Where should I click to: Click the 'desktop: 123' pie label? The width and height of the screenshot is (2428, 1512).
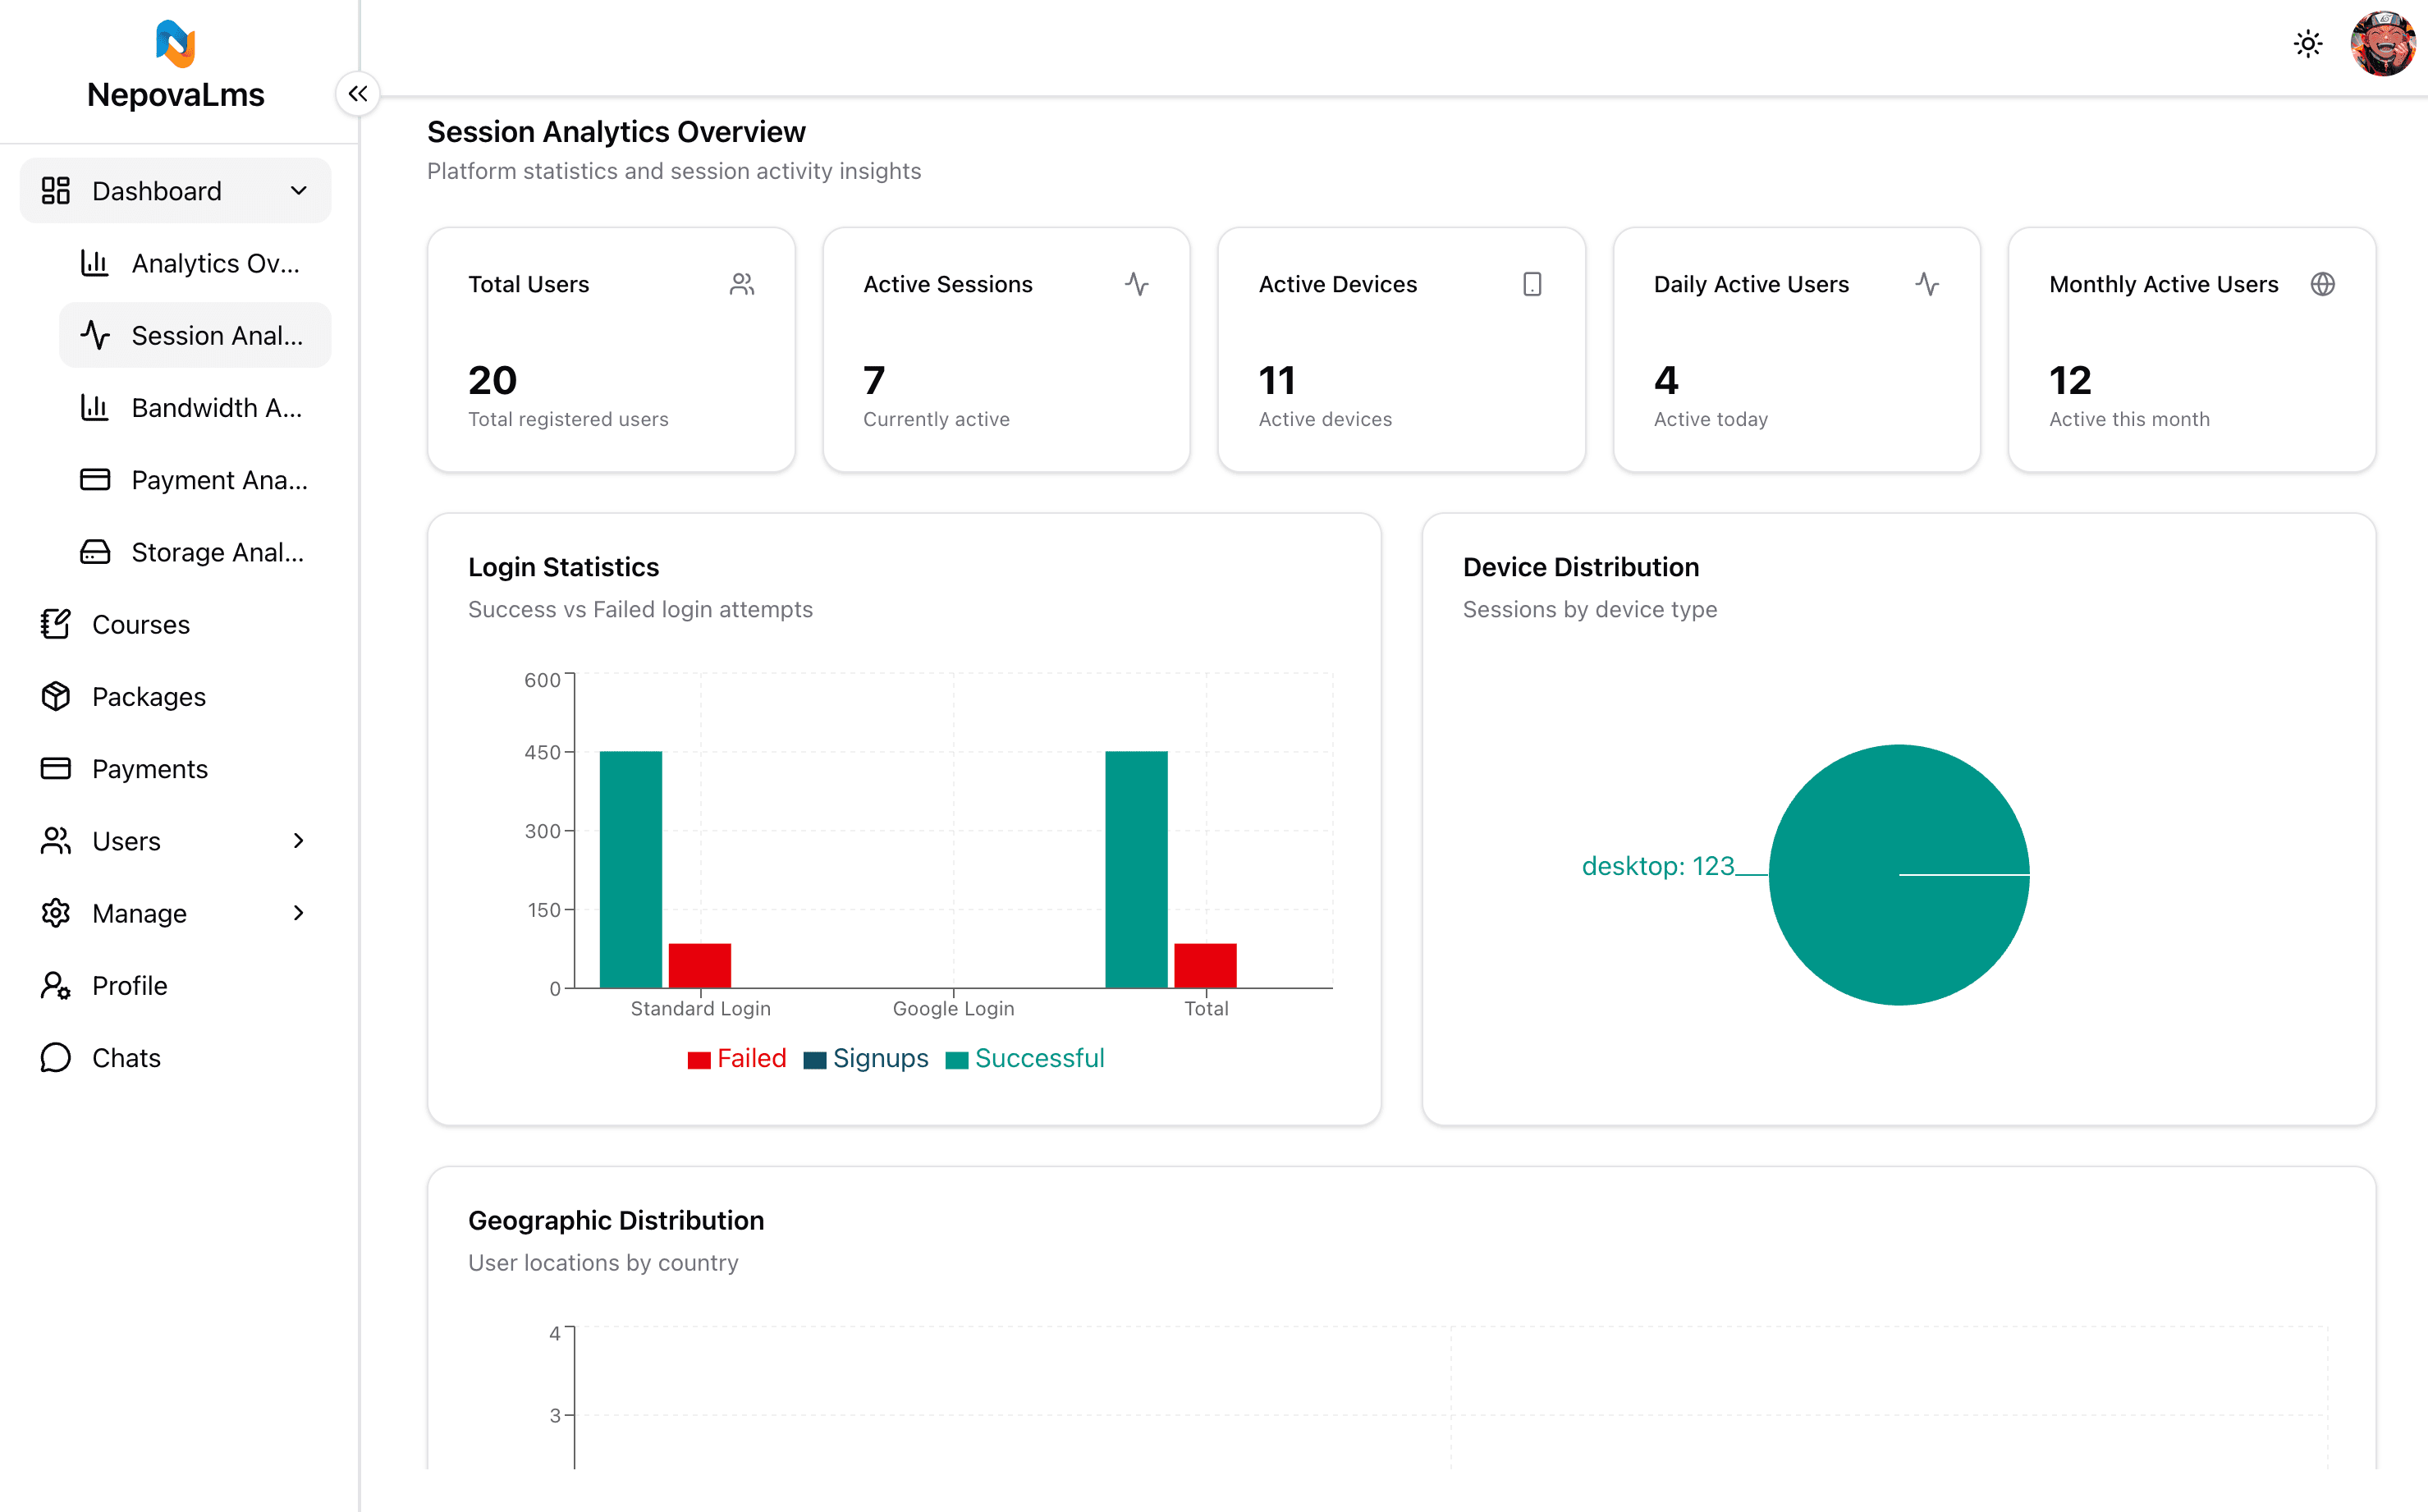point(1658,866)
